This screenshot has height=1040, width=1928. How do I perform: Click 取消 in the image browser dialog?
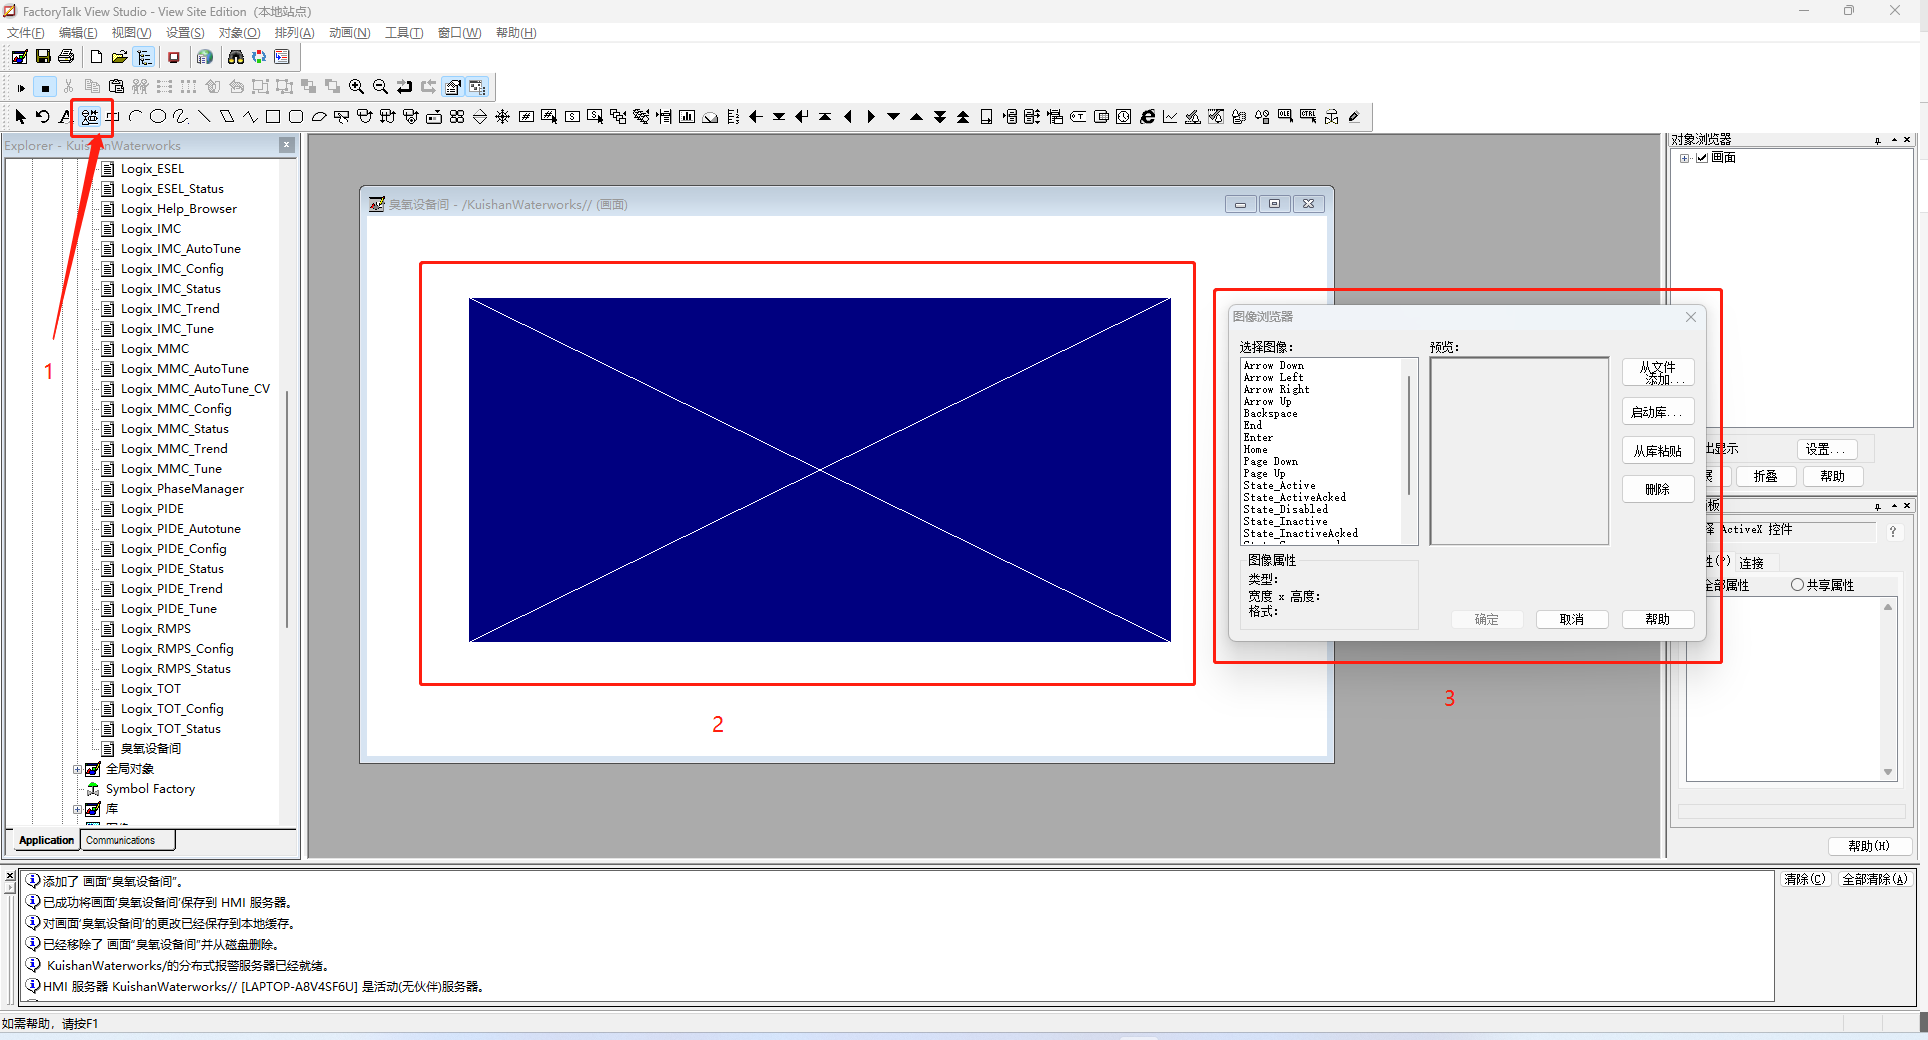(1572, 619)
